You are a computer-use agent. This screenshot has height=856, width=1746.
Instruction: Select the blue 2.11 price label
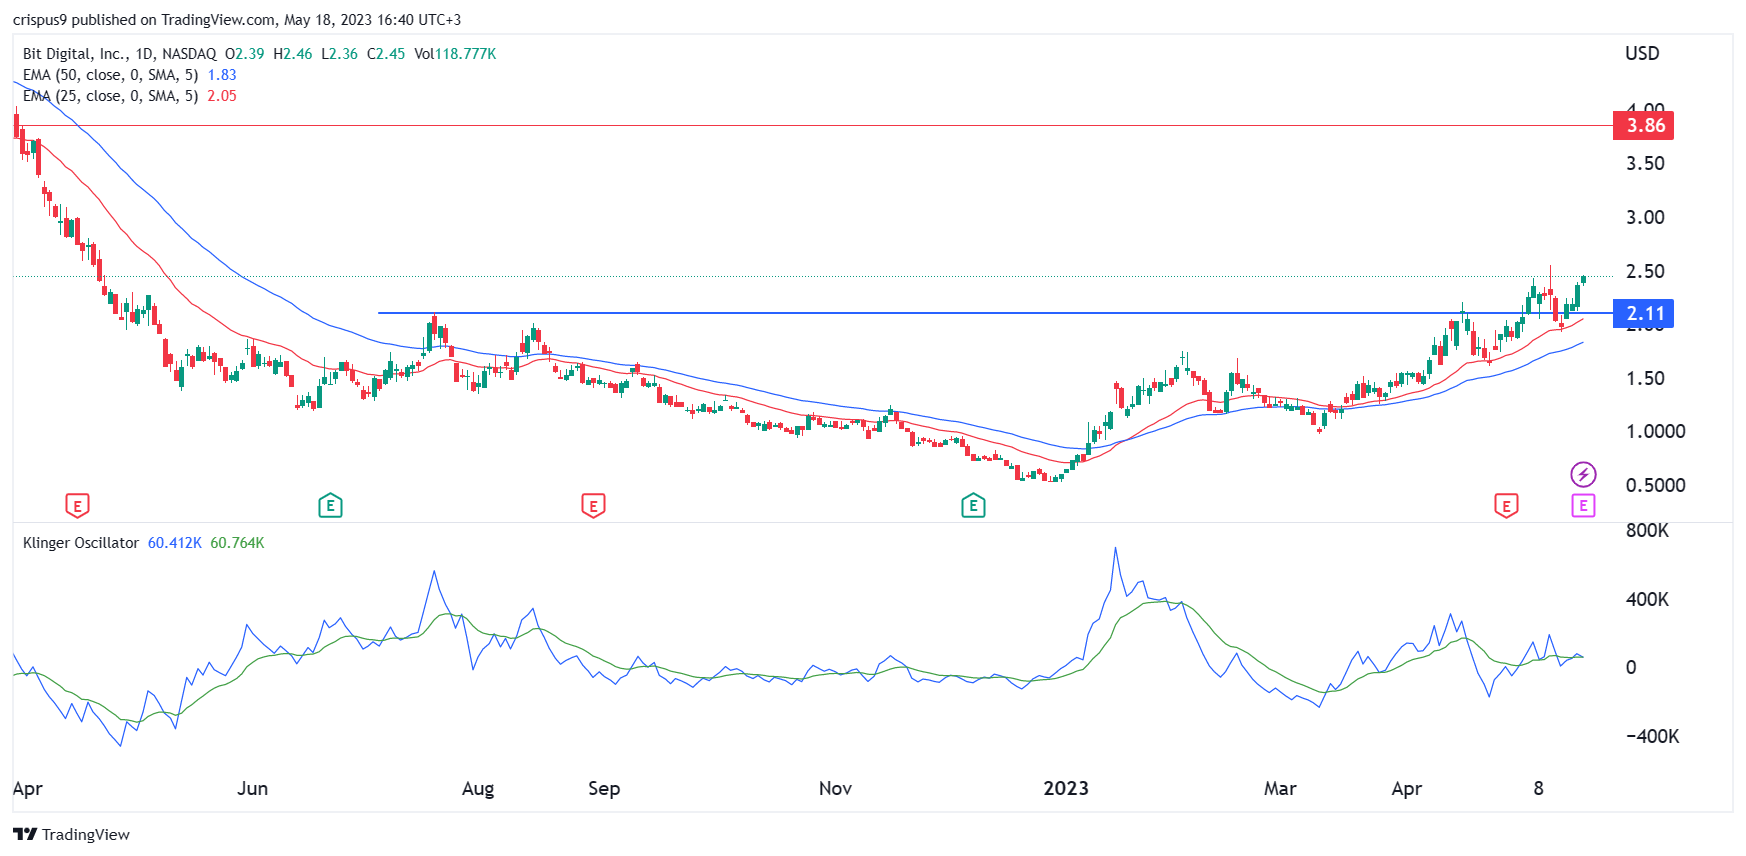1645,313
